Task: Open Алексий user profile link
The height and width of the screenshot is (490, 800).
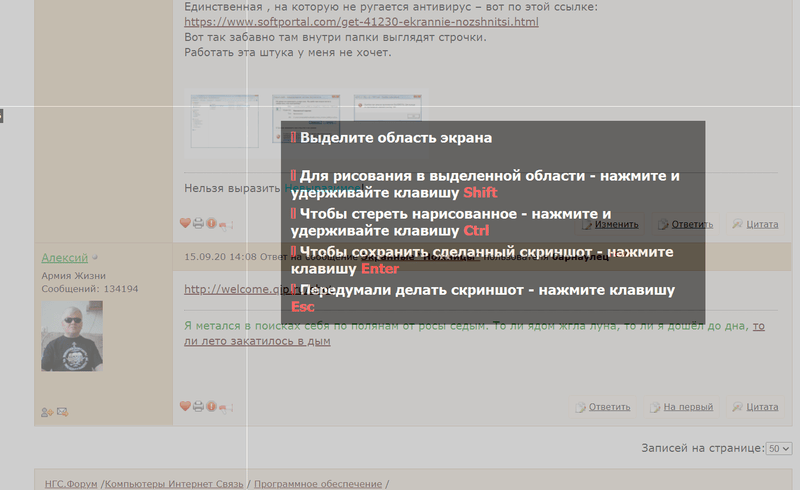Action: coord(65,258)
